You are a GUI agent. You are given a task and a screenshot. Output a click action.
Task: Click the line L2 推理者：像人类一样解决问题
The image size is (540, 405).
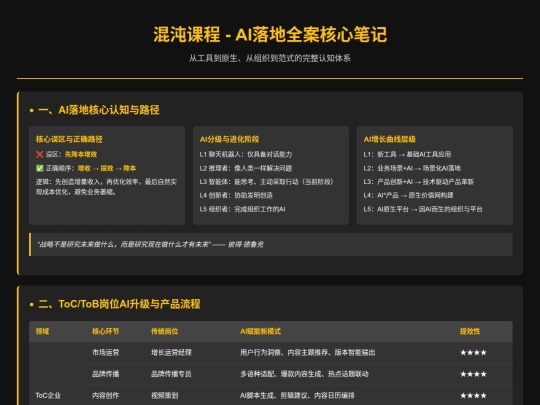tap(246, 168)
